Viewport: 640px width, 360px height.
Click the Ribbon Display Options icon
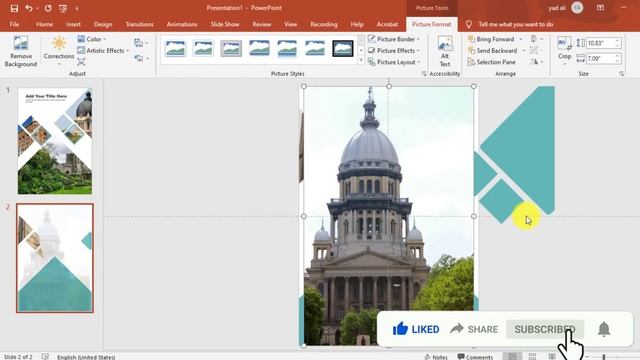point(600,8)
